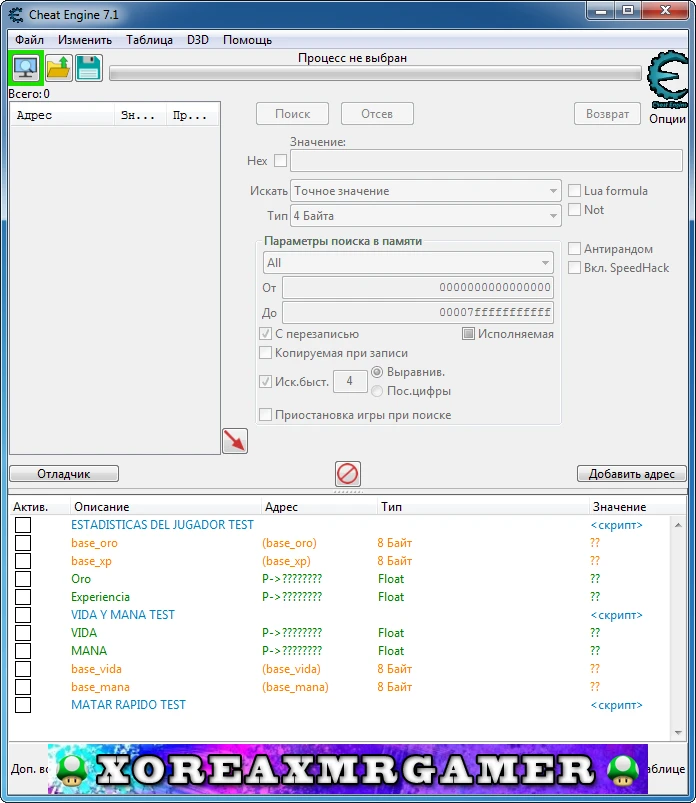Image resolution: width=696 pixels, height=803 pixels.
Task: Click the MATAR RAPIDO TEST <скрипт> value
Action: (617, 705)
